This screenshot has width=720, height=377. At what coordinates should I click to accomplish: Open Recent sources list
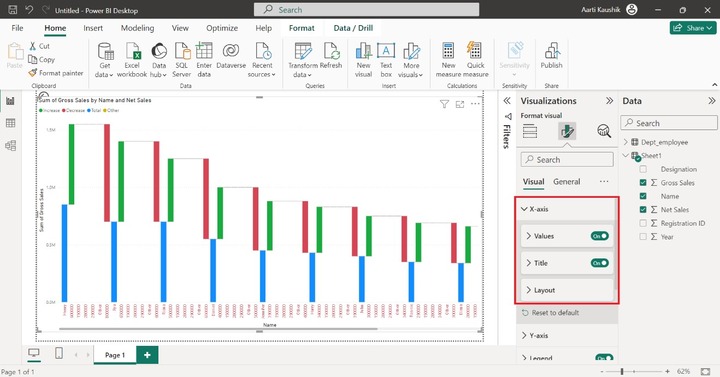click(x=262, y=60)
